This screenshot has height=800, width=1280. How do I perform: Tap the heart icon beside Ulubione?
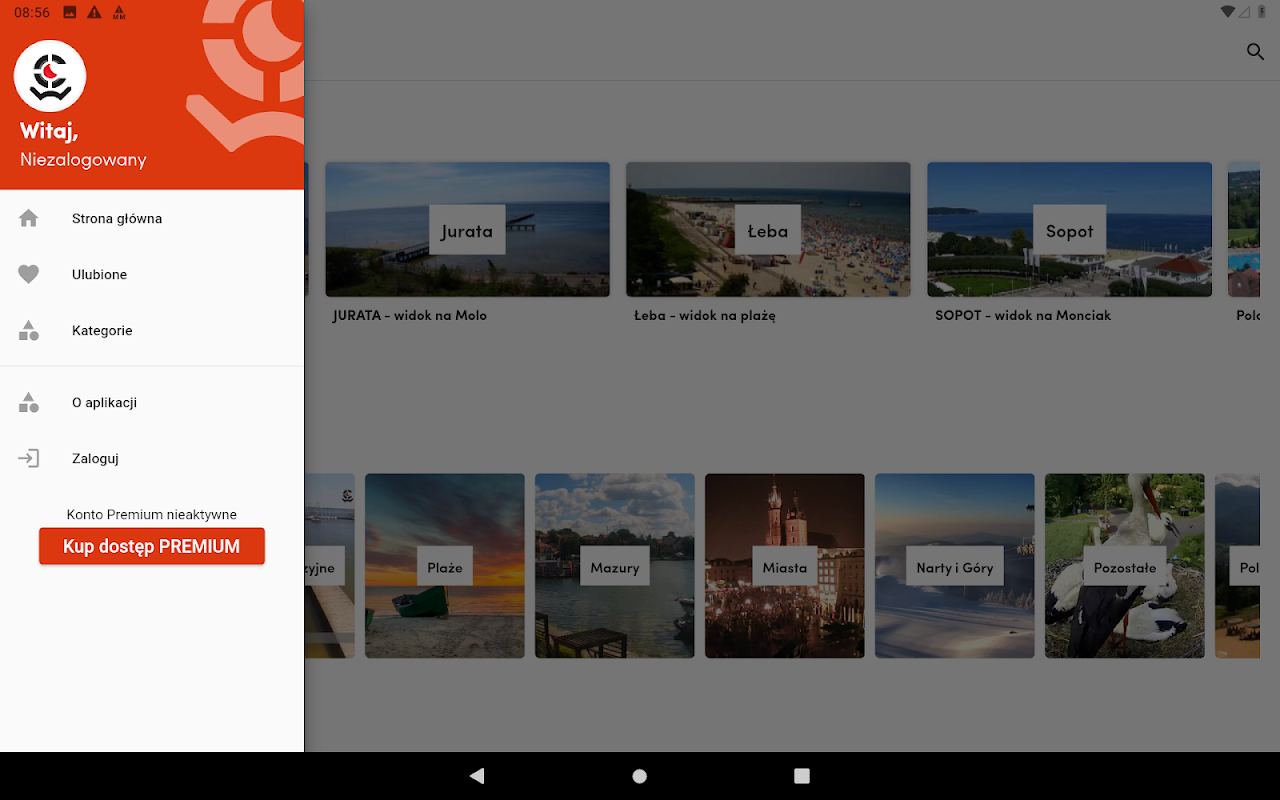(28, 274)
